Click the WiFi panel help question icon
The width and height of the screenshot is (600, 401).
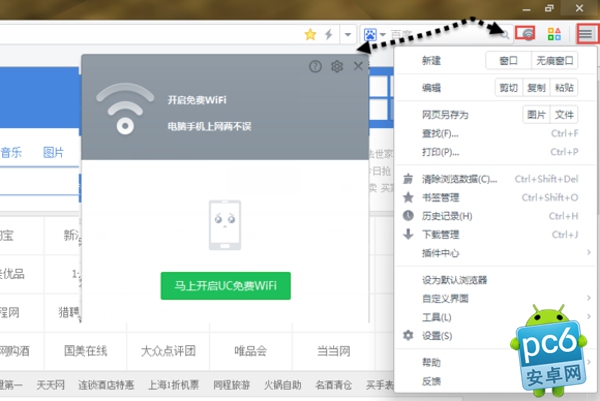point(316,66)
